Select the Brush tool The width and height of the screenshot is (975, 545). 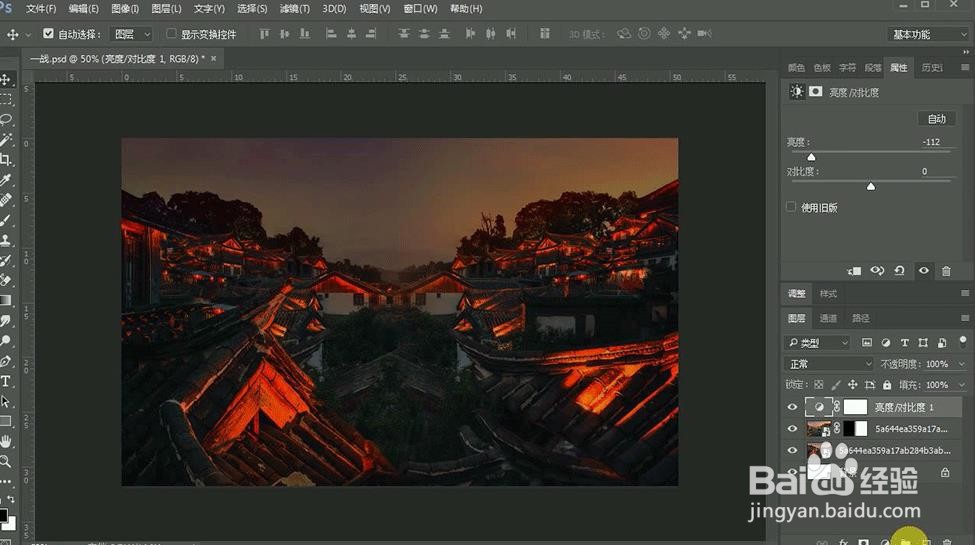6,220
